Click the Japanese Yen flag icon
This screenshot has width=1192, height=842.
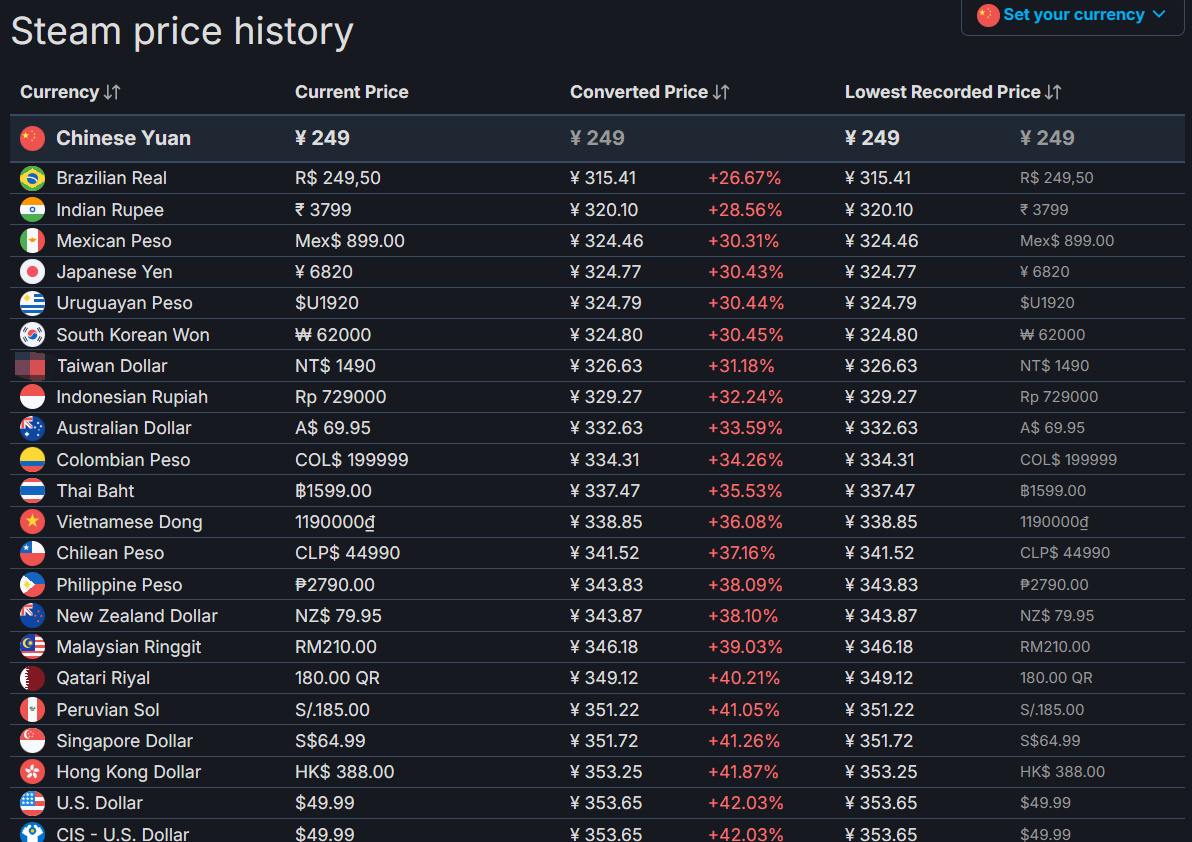pyautogui.click(x=32, y=272)
